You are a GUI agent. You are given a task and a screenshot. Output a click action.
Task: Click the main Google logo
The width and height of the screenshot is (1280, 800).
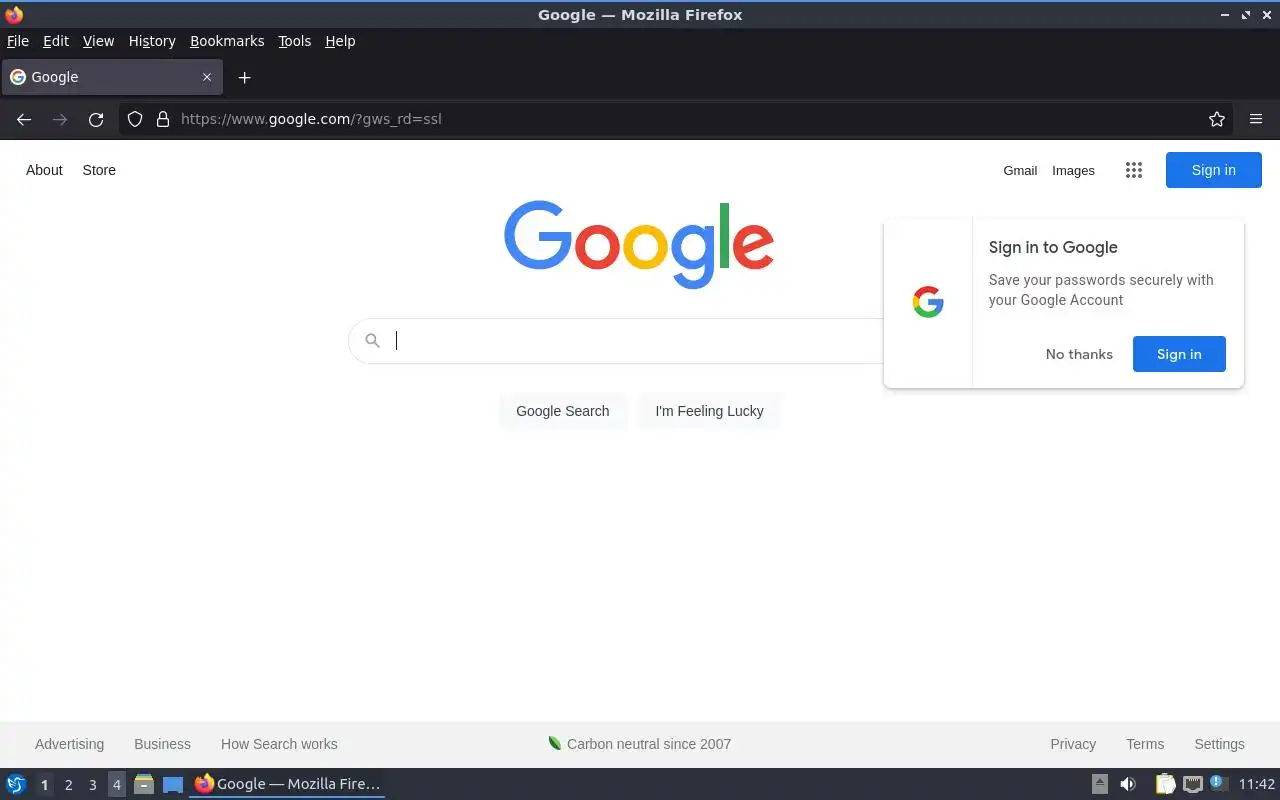pyautogui.click(x=639, y=244)
